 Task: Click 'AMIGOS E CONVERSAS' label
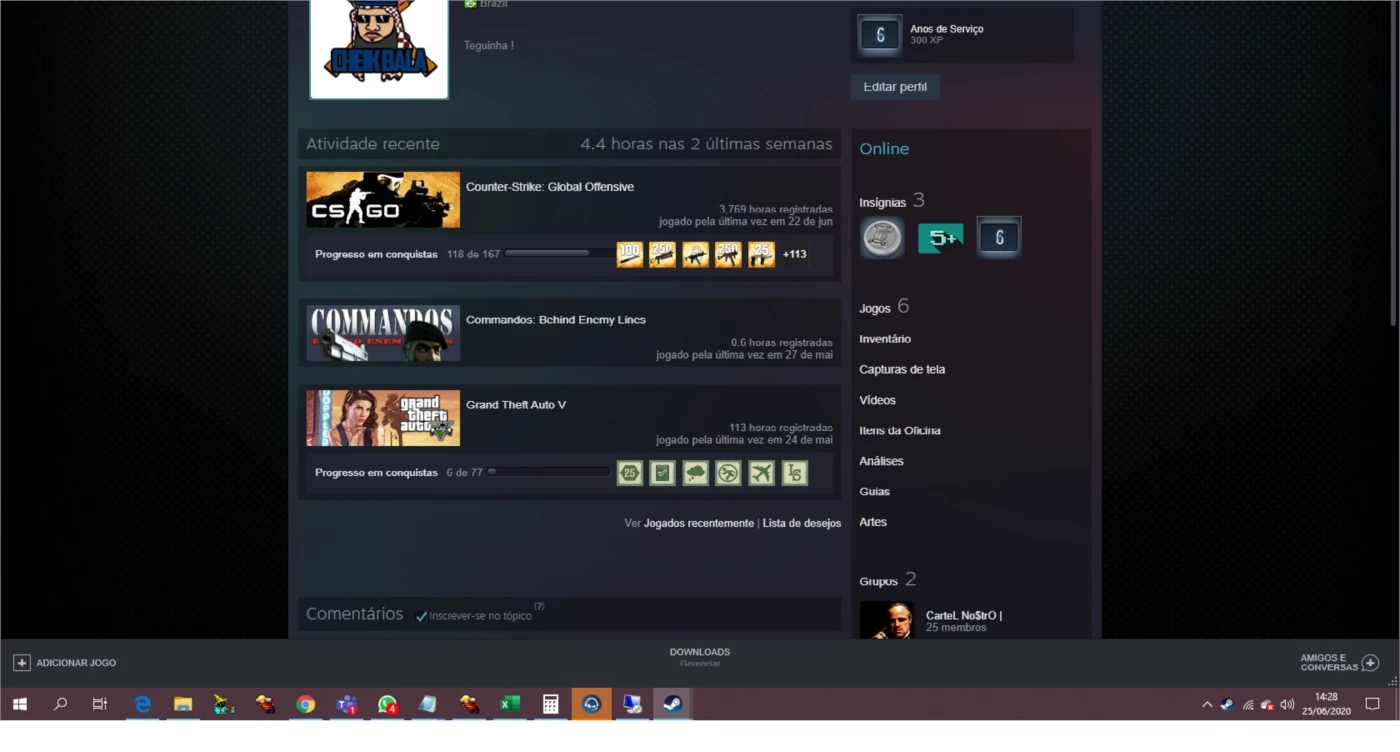[x=1329, y=662]
